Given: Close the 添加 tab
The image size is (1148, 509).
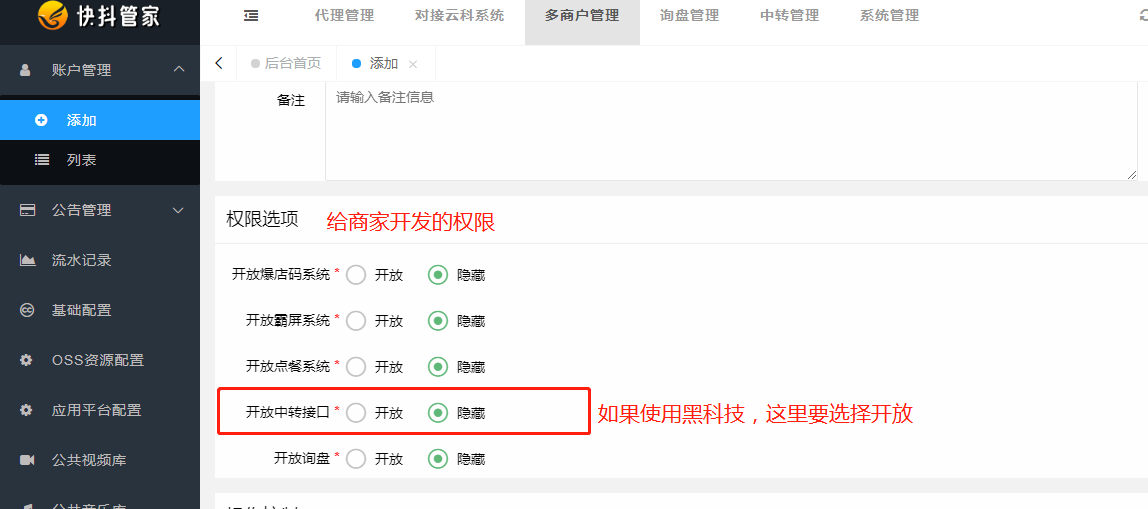Looking at the screenshot, I should coord(413,64).
